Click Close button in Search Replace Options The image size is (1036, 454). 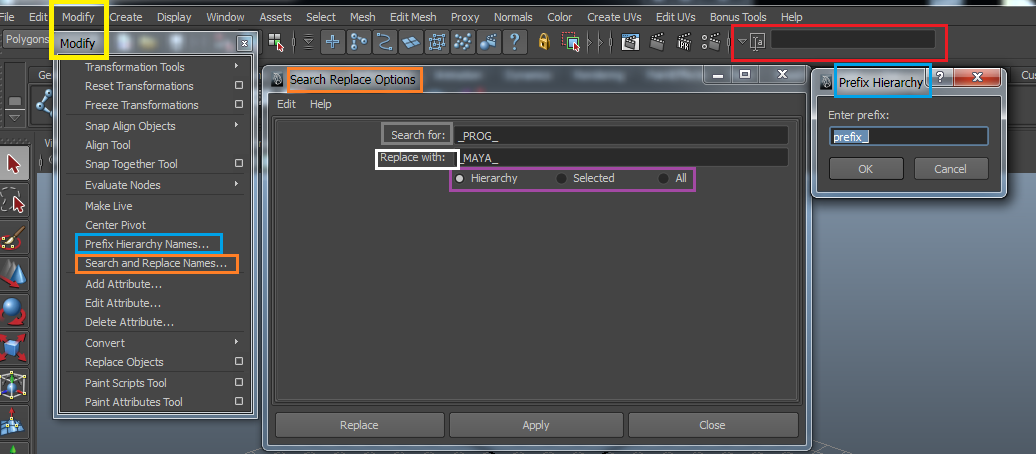pyautogui.click(x=712, y=425)
